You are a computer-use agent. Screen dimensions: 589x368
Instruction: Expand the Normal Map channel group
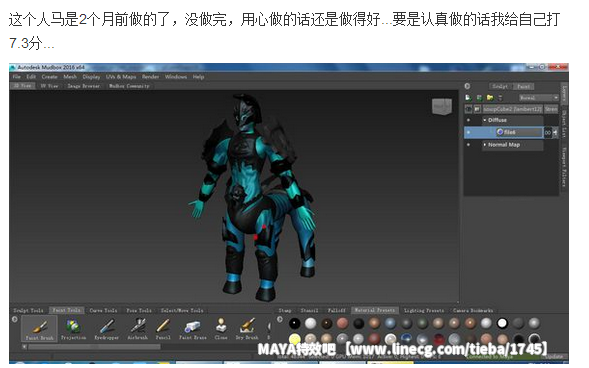tap(485, 145)
